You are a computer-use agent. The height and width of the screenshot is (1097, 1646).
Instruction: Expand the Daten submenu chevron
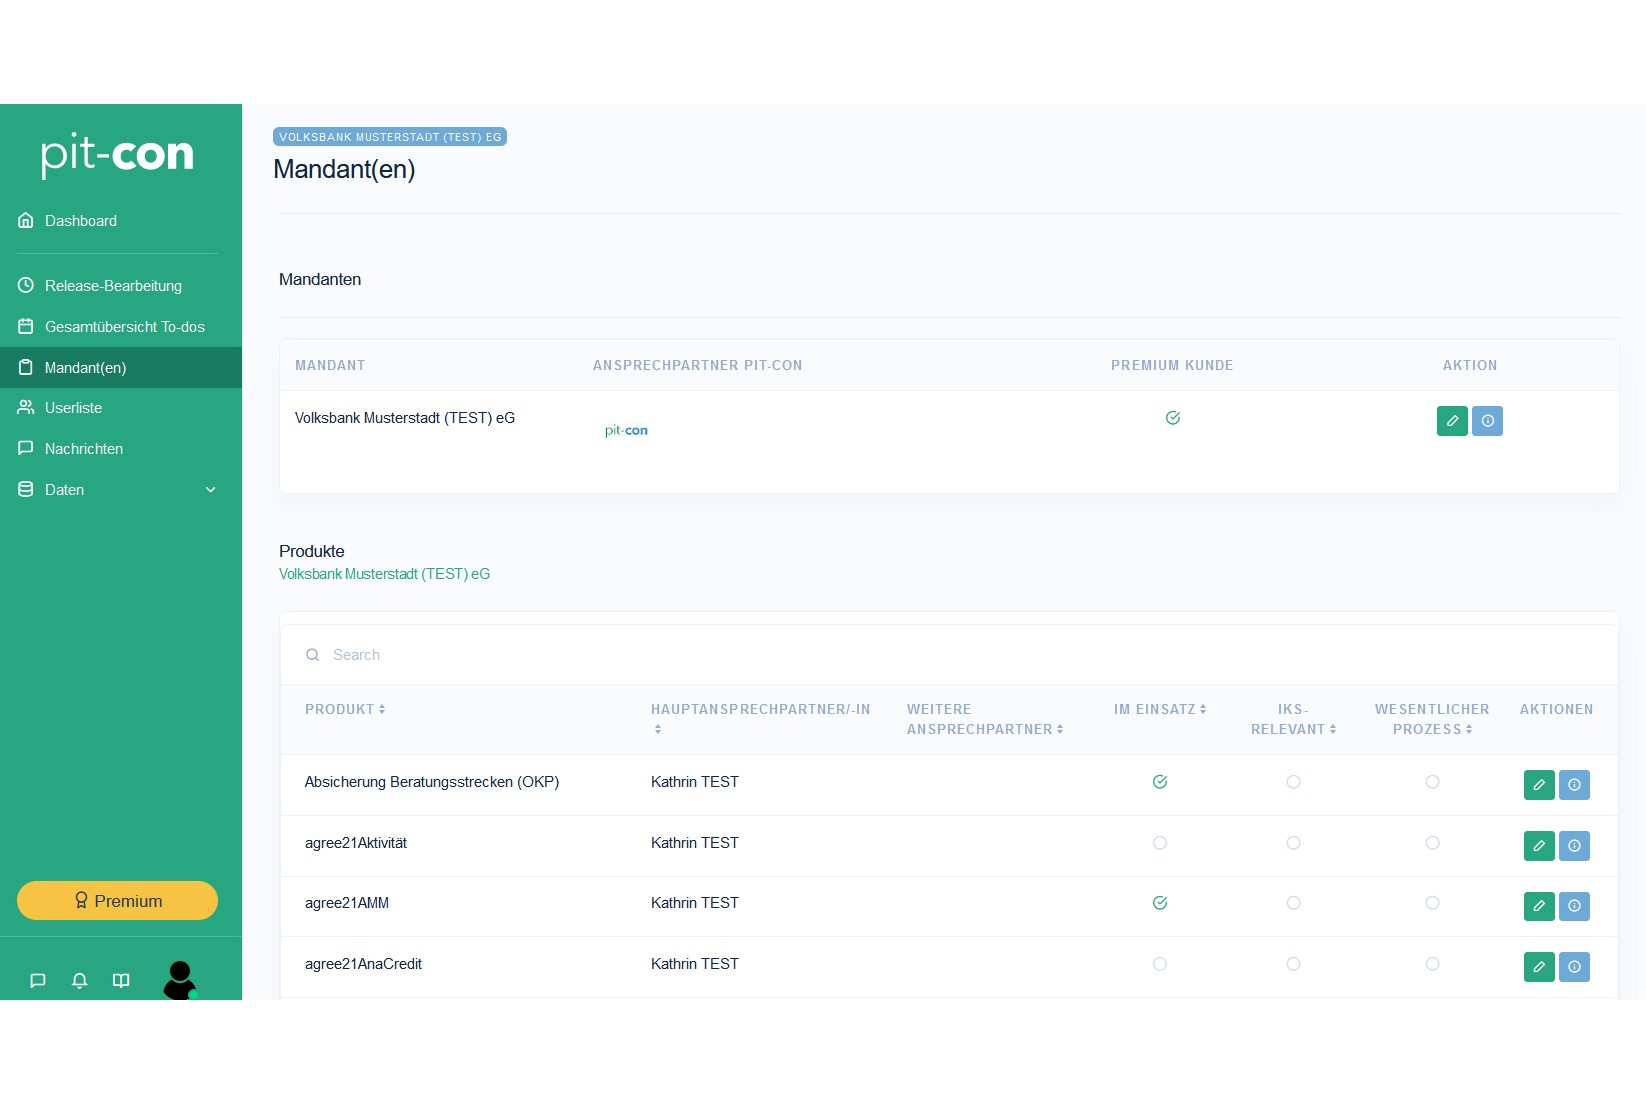tap(211, 490)
